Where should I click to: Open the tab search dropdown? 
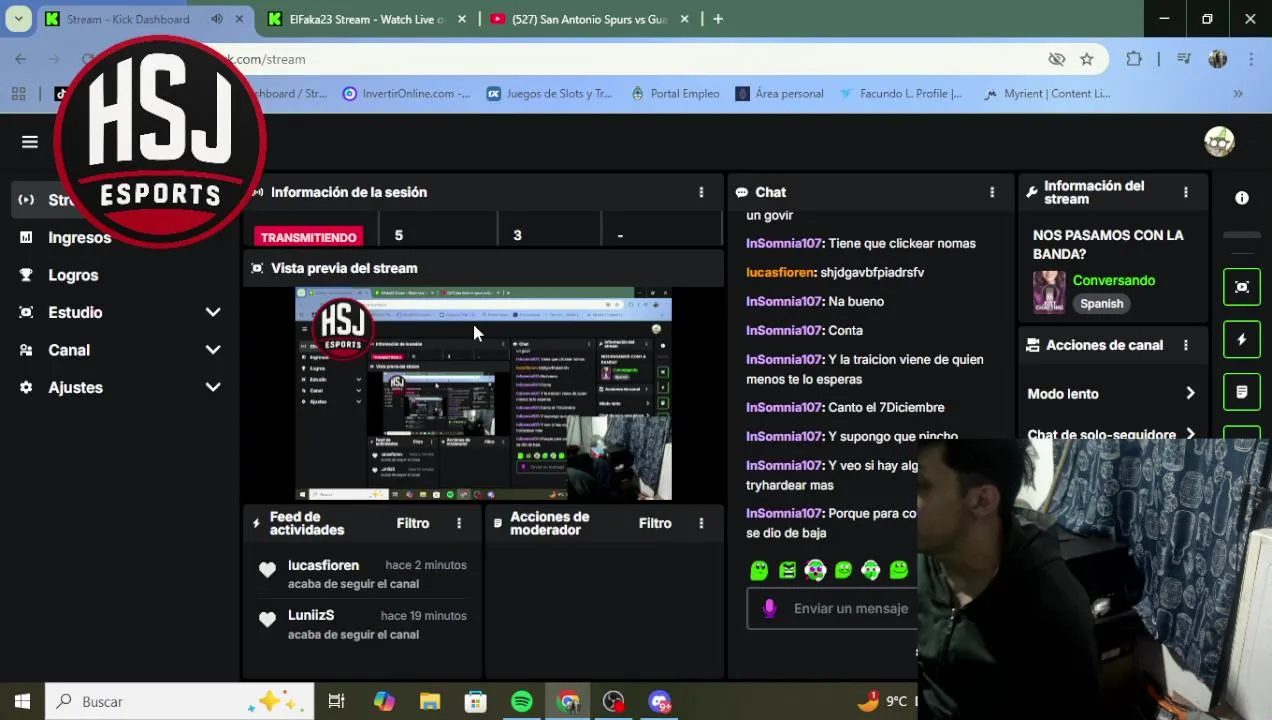[18, 19]
